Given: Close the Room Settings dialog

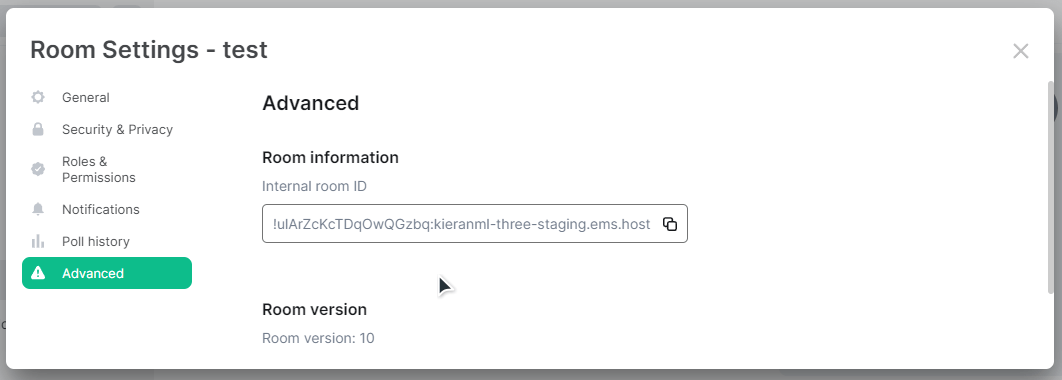Looking at the screenshot, I should click(x=1021, y=51).
